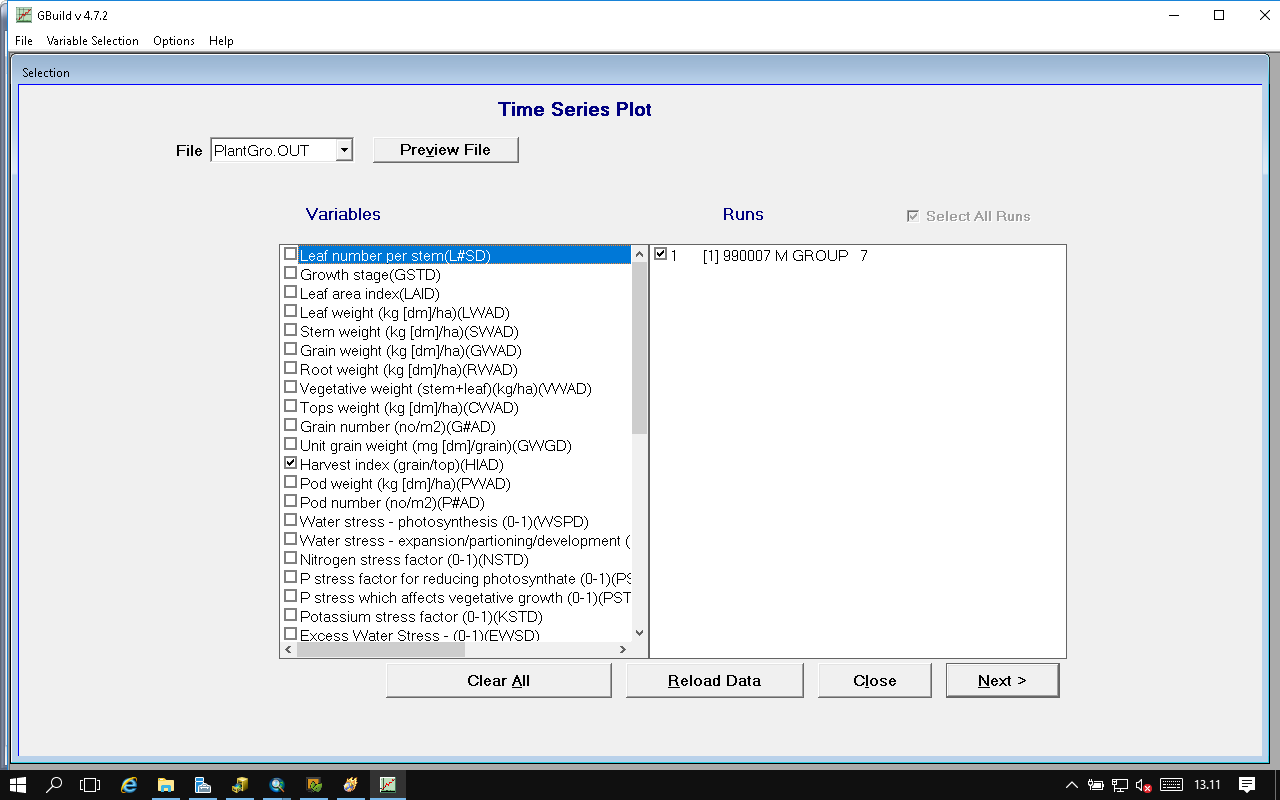Open the Options menu
Image resolution: width=1280 pixels, height=800 pixels.
[x=174, y=41]
